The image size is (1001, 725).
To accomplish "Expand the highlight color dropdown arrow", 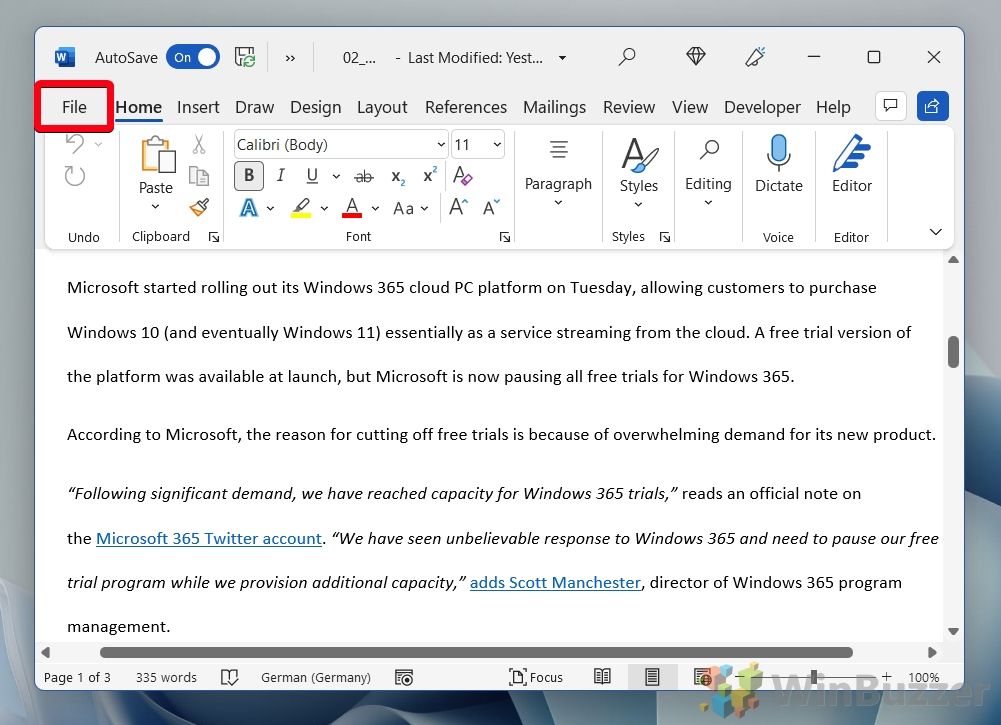I will coord(324,209).
